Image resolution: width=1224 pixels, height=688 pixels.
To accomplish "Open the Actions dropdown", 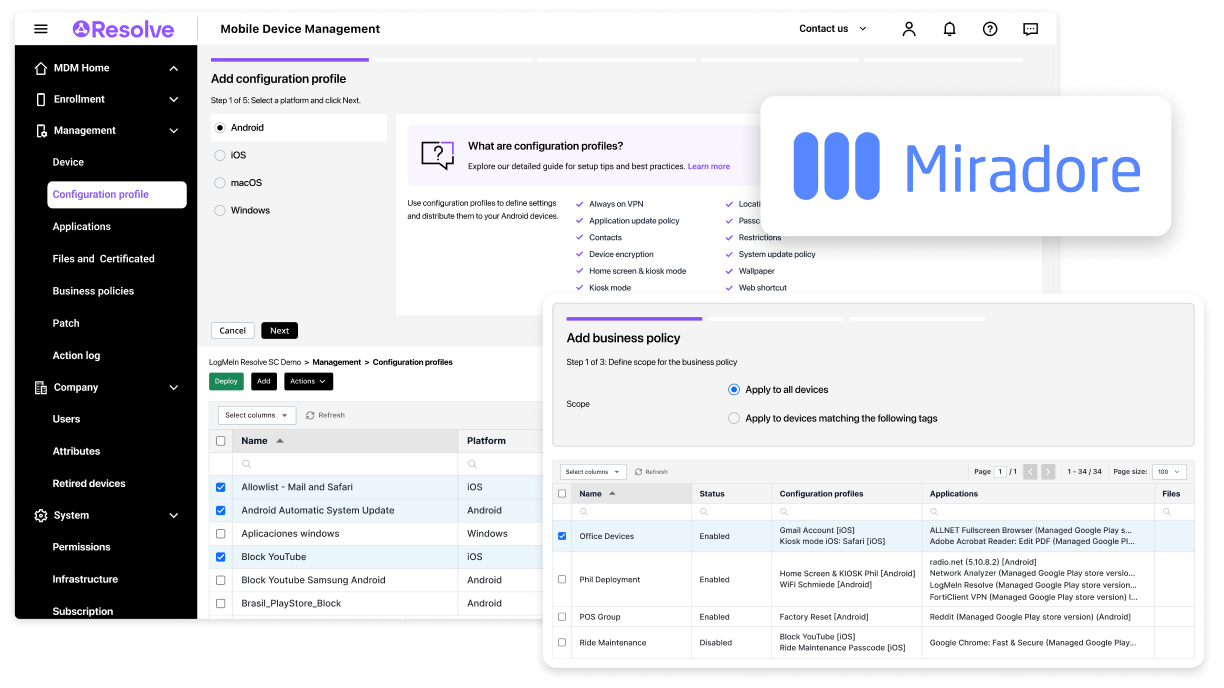I will 307,381.
